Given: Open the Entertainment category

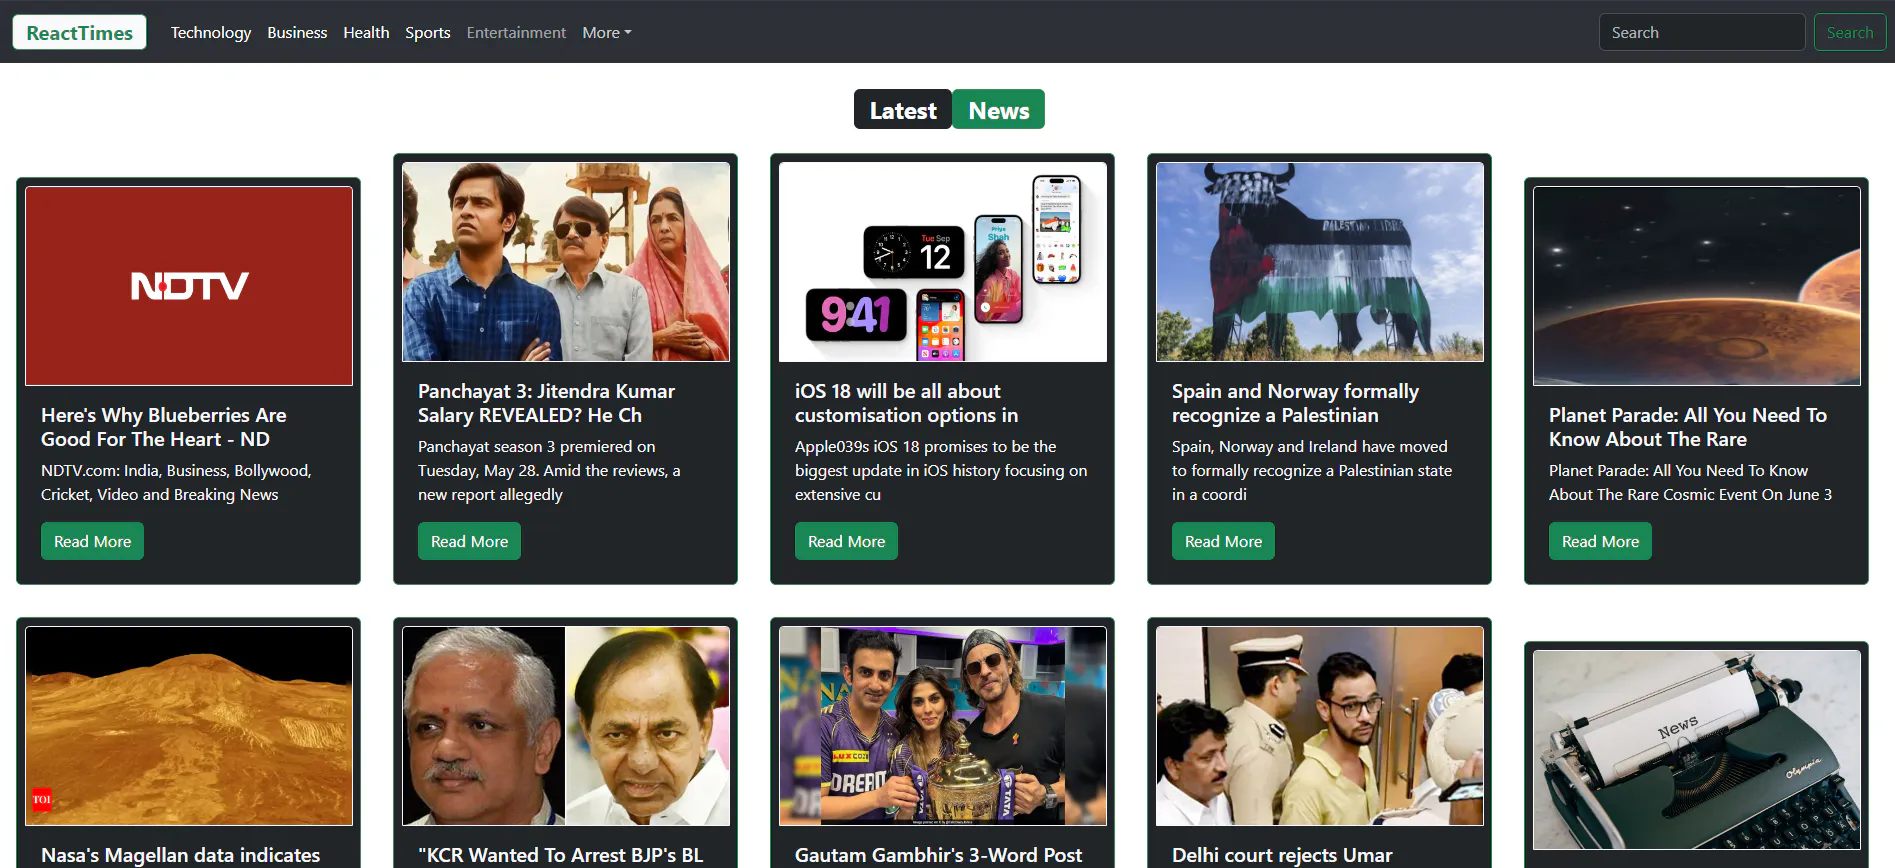Looking at the screenshot, I should [x=516, y=32].
